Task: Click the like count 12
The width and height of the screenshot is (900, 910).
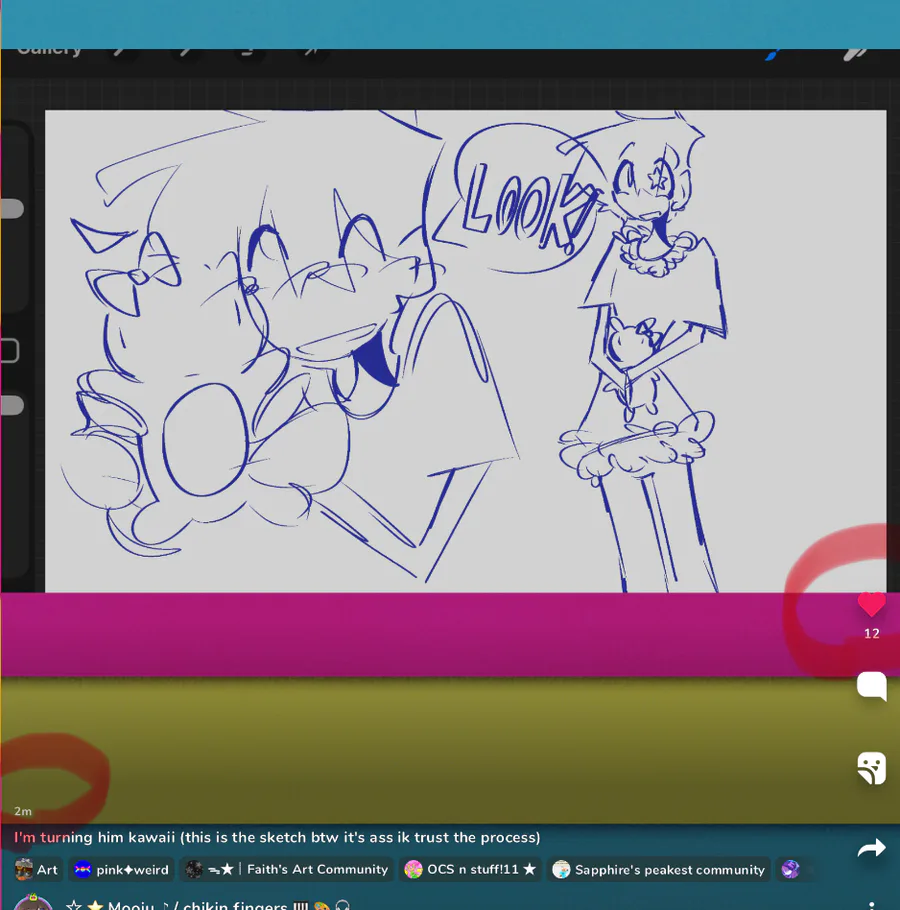Action: pos(871,634)
